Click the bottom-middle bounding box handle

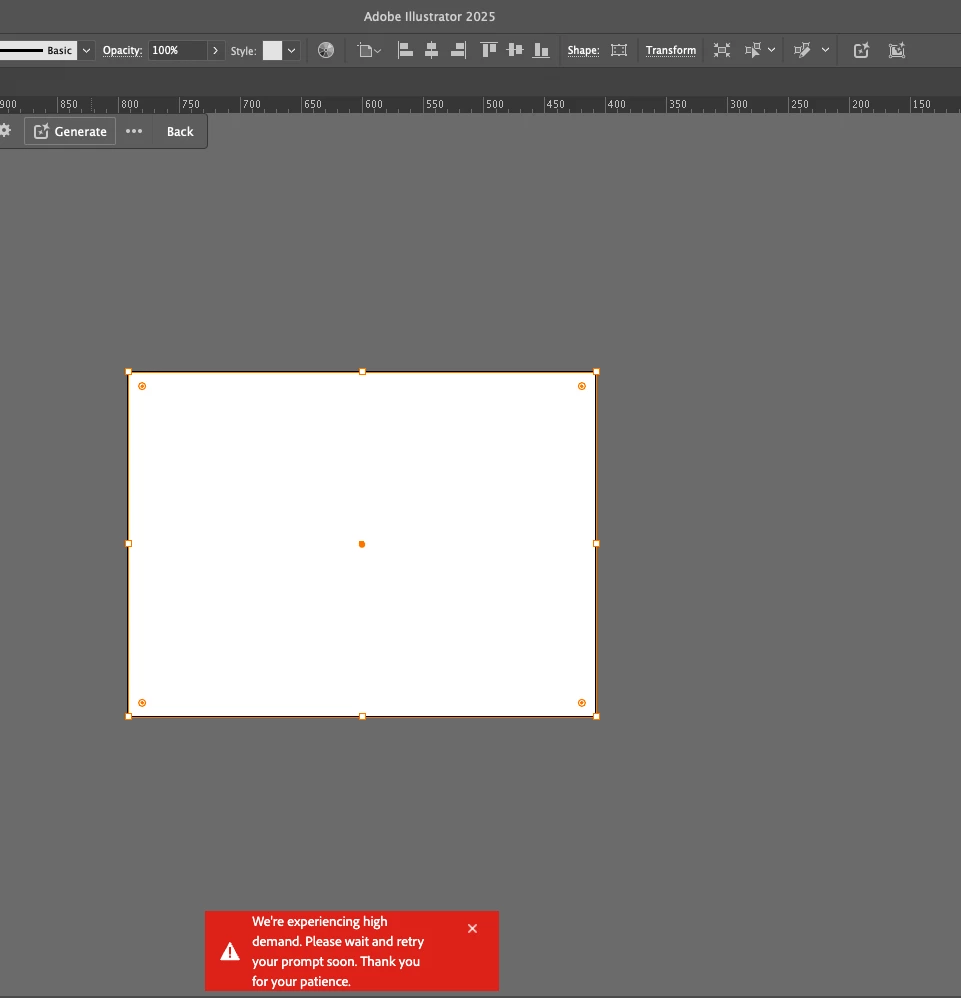click(x=362, y=717)
